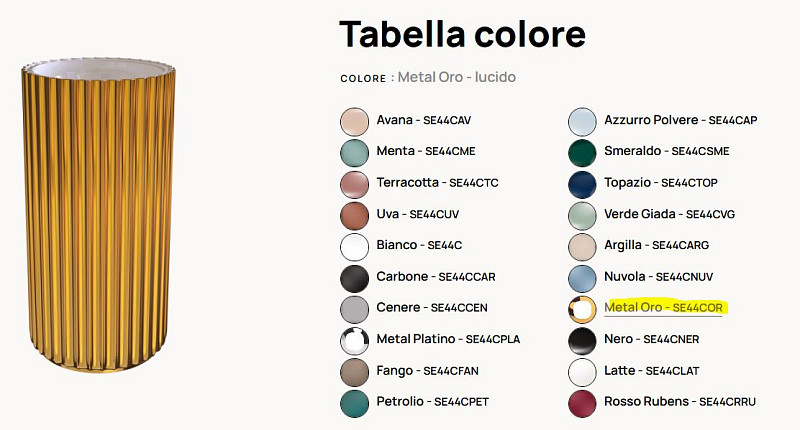Select the Nero black swatch
The image size is (800, 430).
click(x=582, y=340)
